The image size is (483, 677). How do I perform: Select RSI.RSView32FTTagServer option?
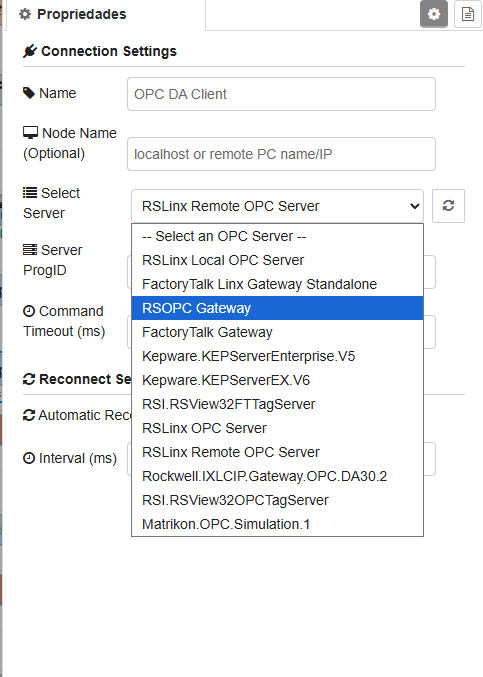click(x=278, y=404)
